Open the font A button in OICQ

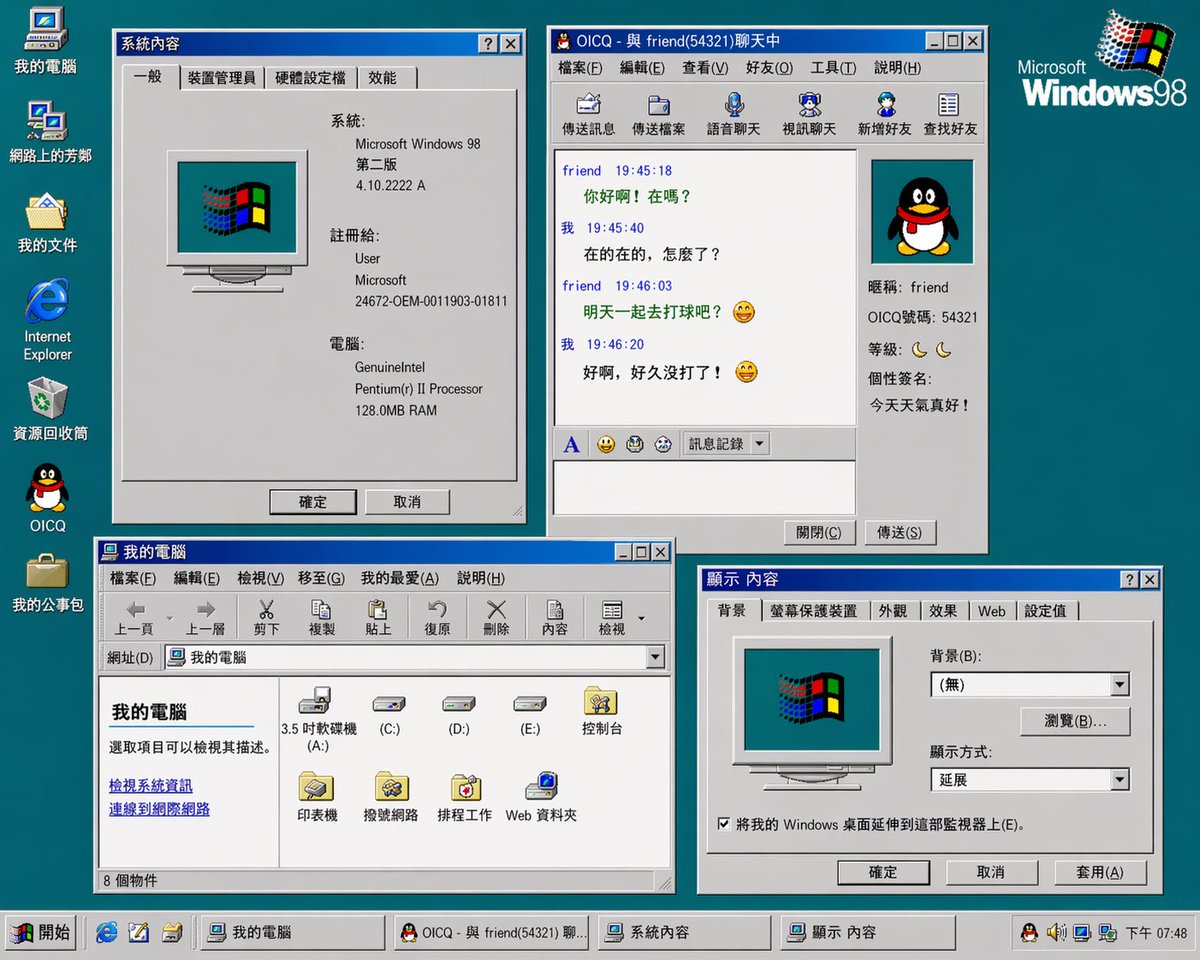click(x=572, y=444)
